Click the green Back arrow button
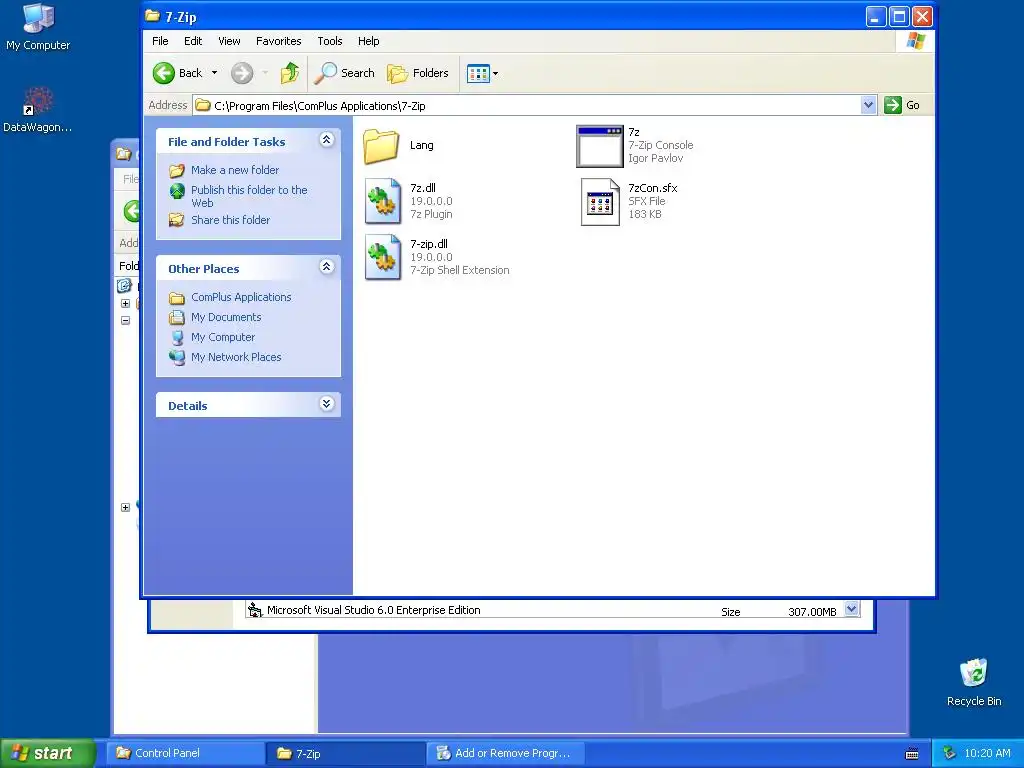 coord(164,73)
